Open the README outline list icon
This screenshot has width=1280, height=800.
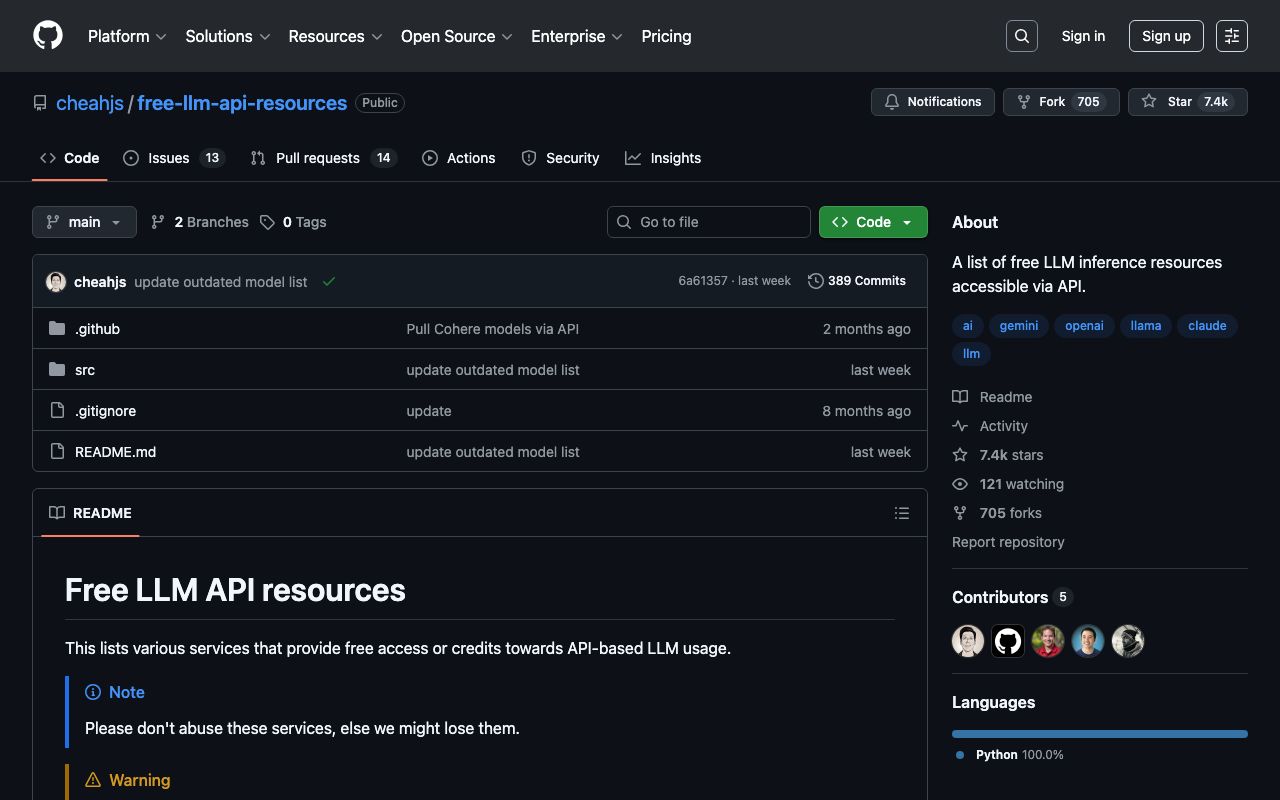[x=901, y=513]
